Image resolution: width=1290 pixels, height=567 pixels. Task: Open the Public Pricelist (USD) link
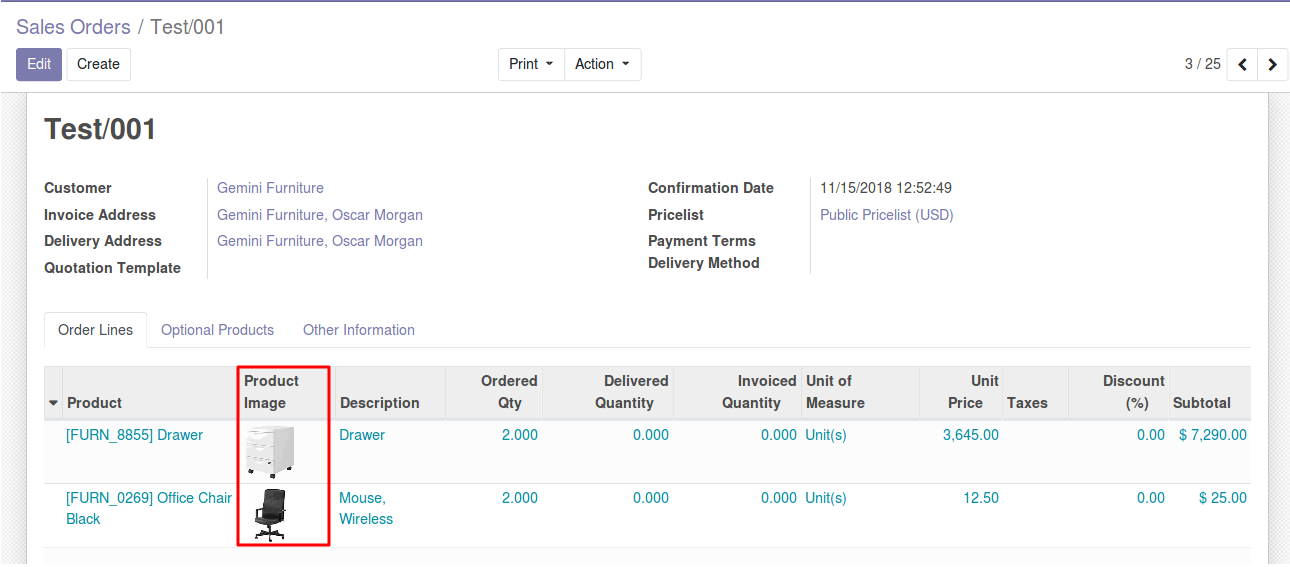click(886, 215)
